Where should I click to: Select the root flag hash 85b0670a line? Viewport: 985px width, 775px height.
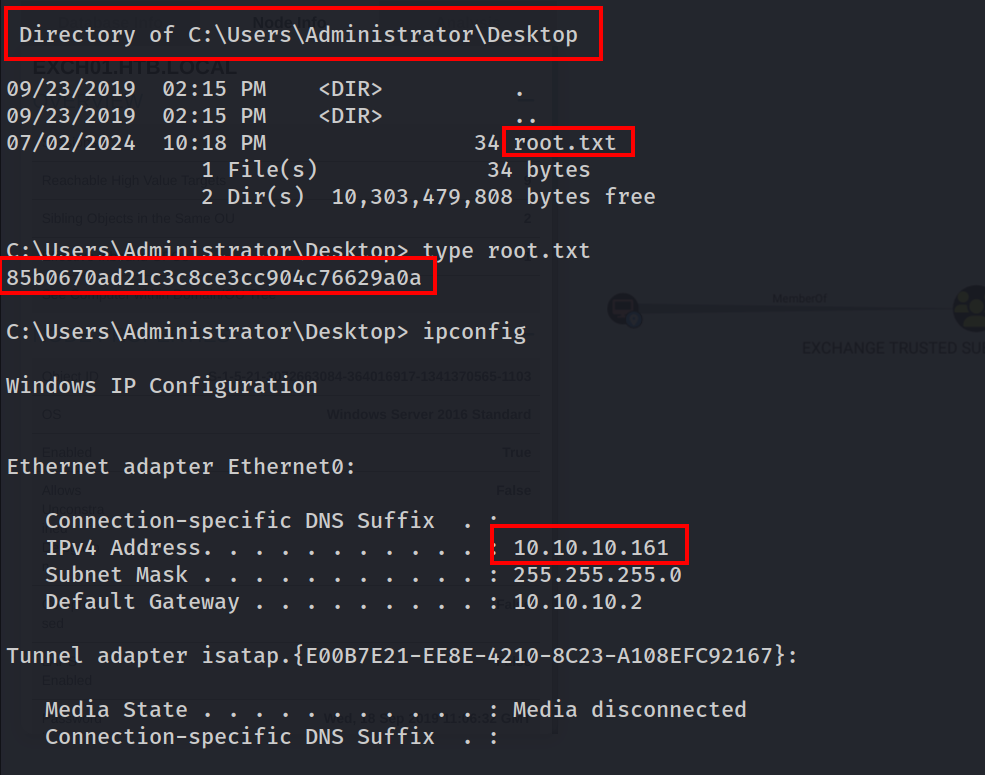[214, 277]
